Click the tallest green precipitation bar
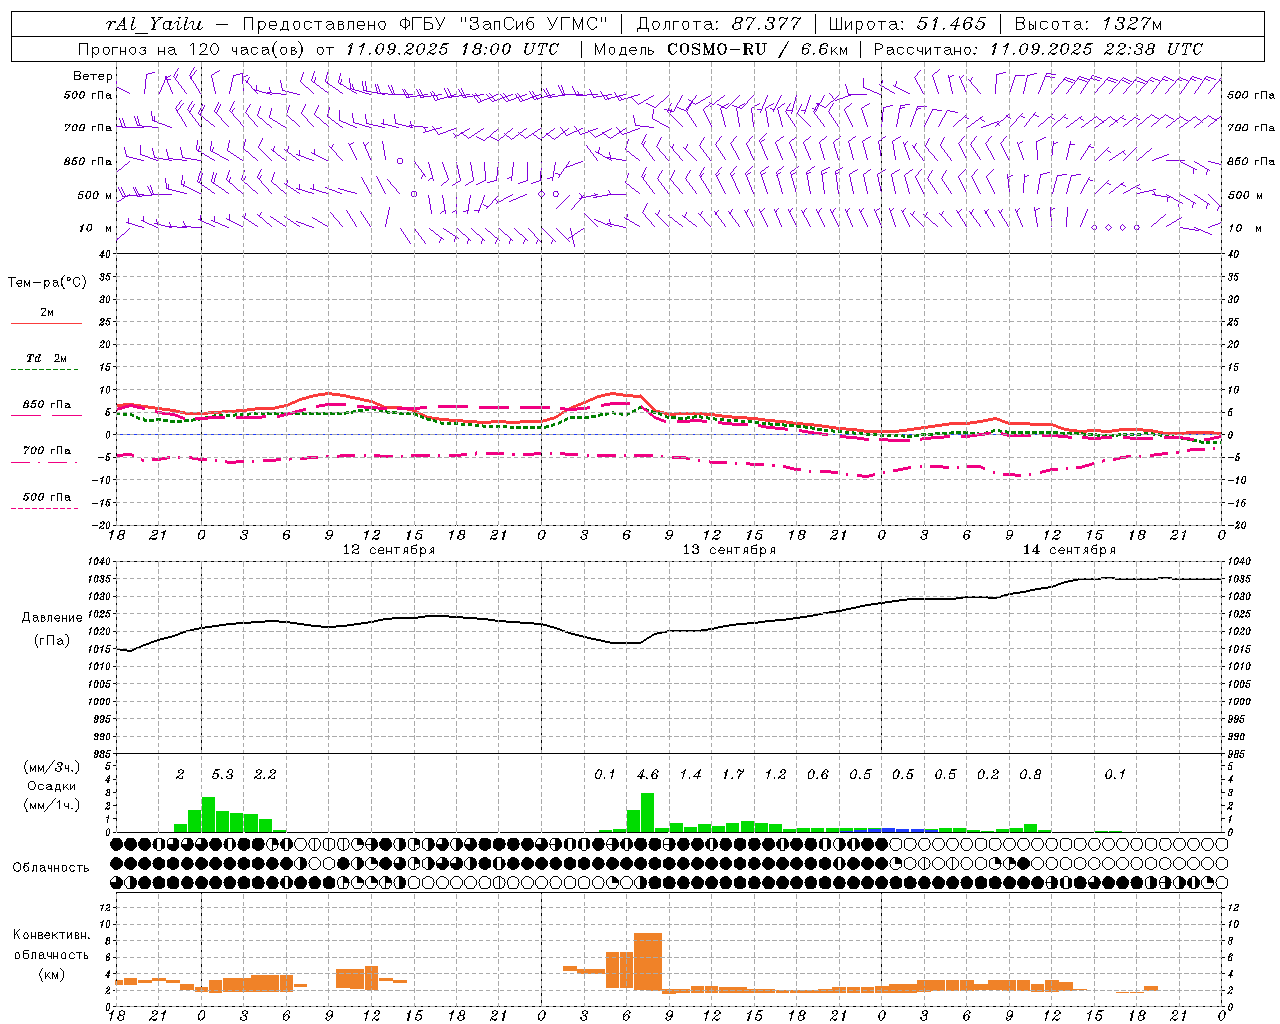This screenshot has height=1024, width=1280. click(x=647, y=812)
